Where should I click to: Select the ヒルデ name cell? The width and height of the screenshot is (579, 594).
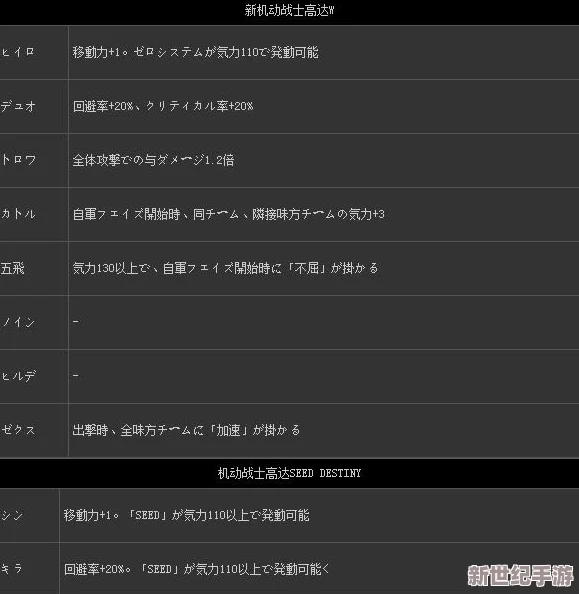tap(34, 376)
